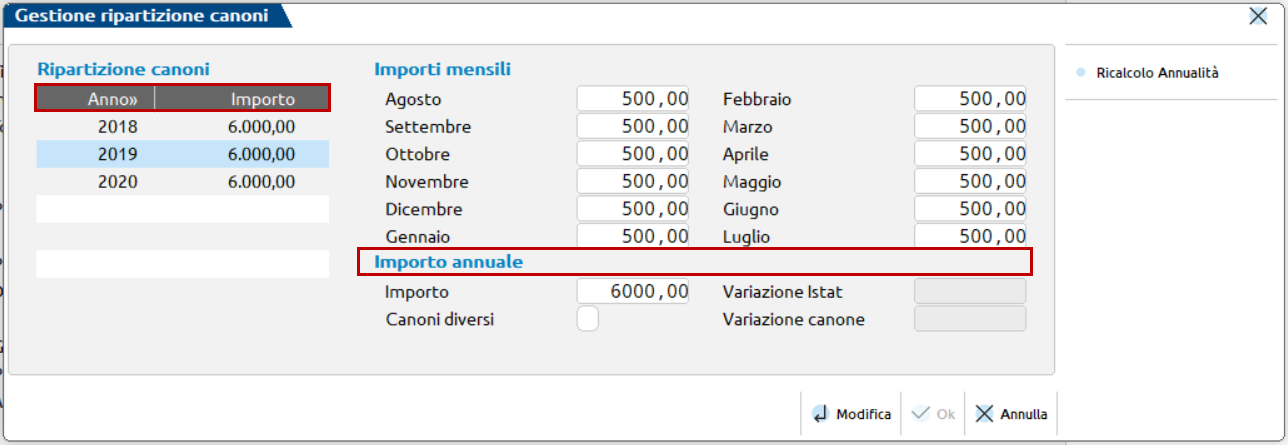Viewport: 1288px width, 445px height.
Task: Click the Febbraio amount field
Action: 970,99
